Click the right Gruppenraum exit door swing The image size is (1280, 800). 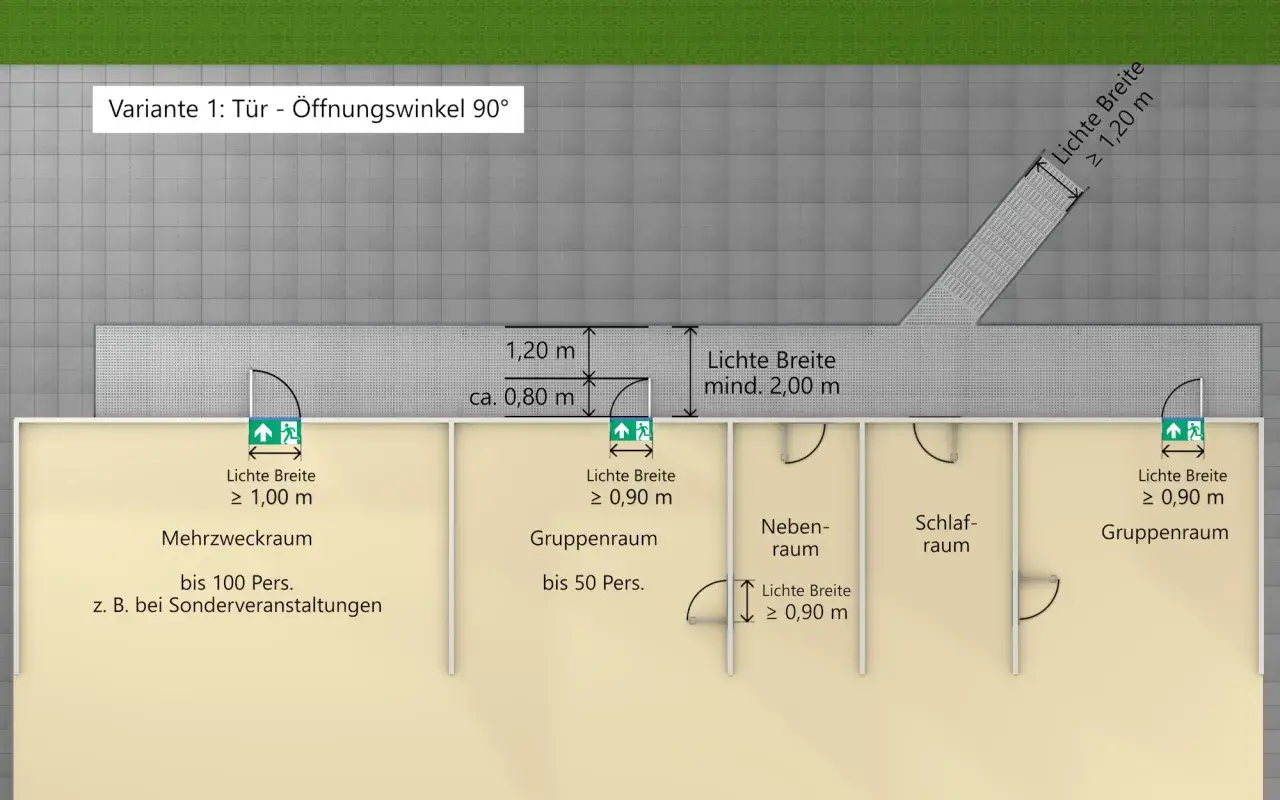1181,397
